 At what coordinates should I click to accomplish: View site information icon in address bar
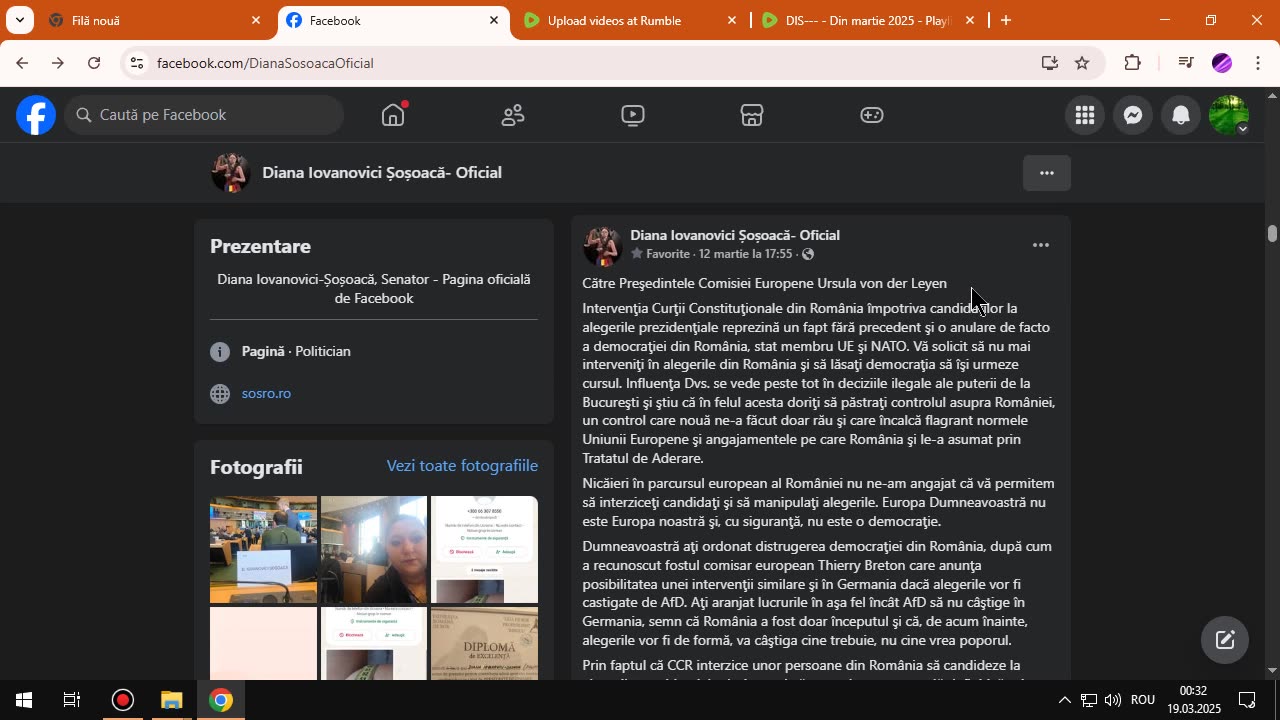(136, 63)
